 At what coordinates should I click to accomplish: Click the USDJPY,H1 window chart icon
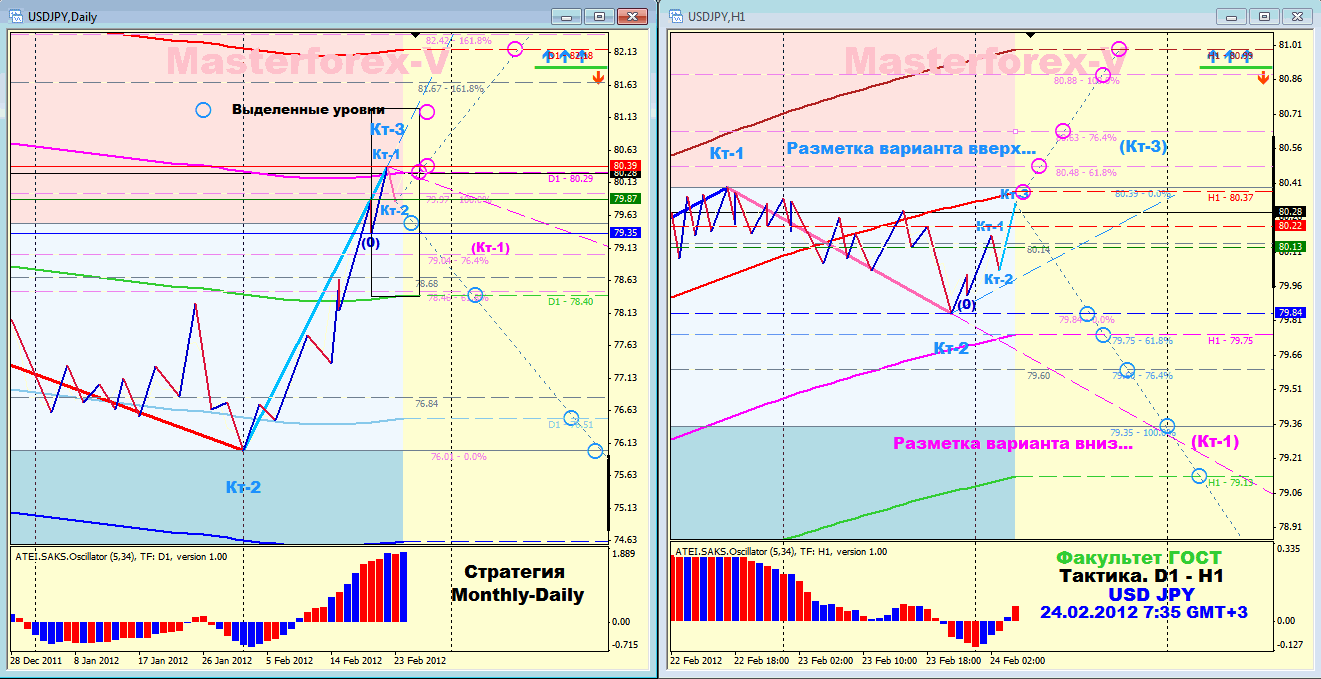[x=675, y=16]
